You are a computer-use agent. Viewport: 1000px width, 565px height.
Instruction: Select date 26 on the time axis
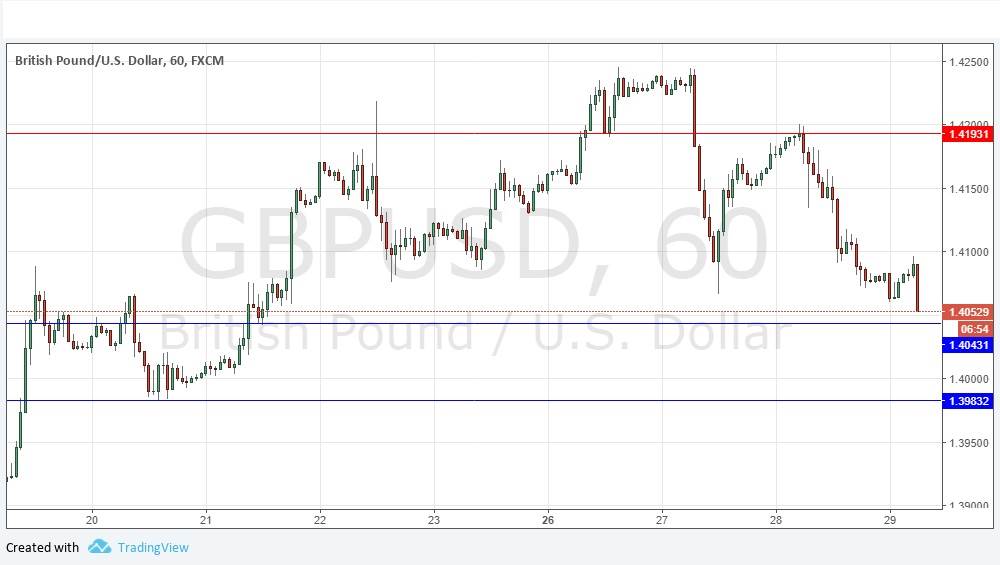click(548, 520)
